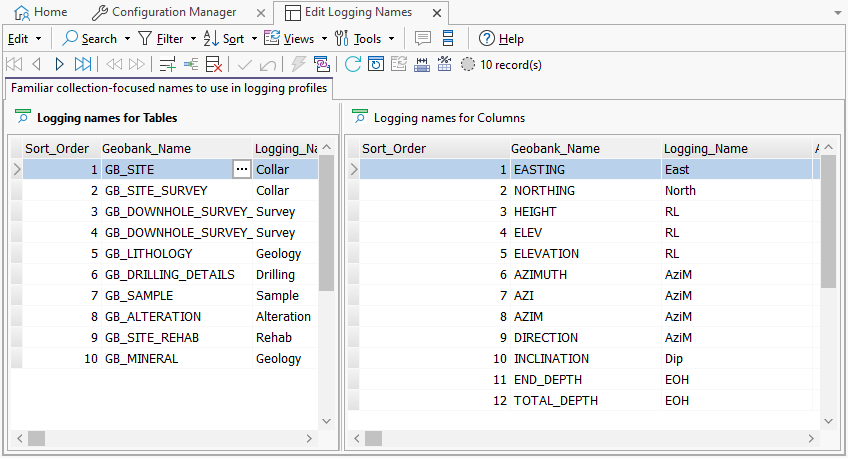Click the Tables panel vertical scrollbar

point(326,230)
